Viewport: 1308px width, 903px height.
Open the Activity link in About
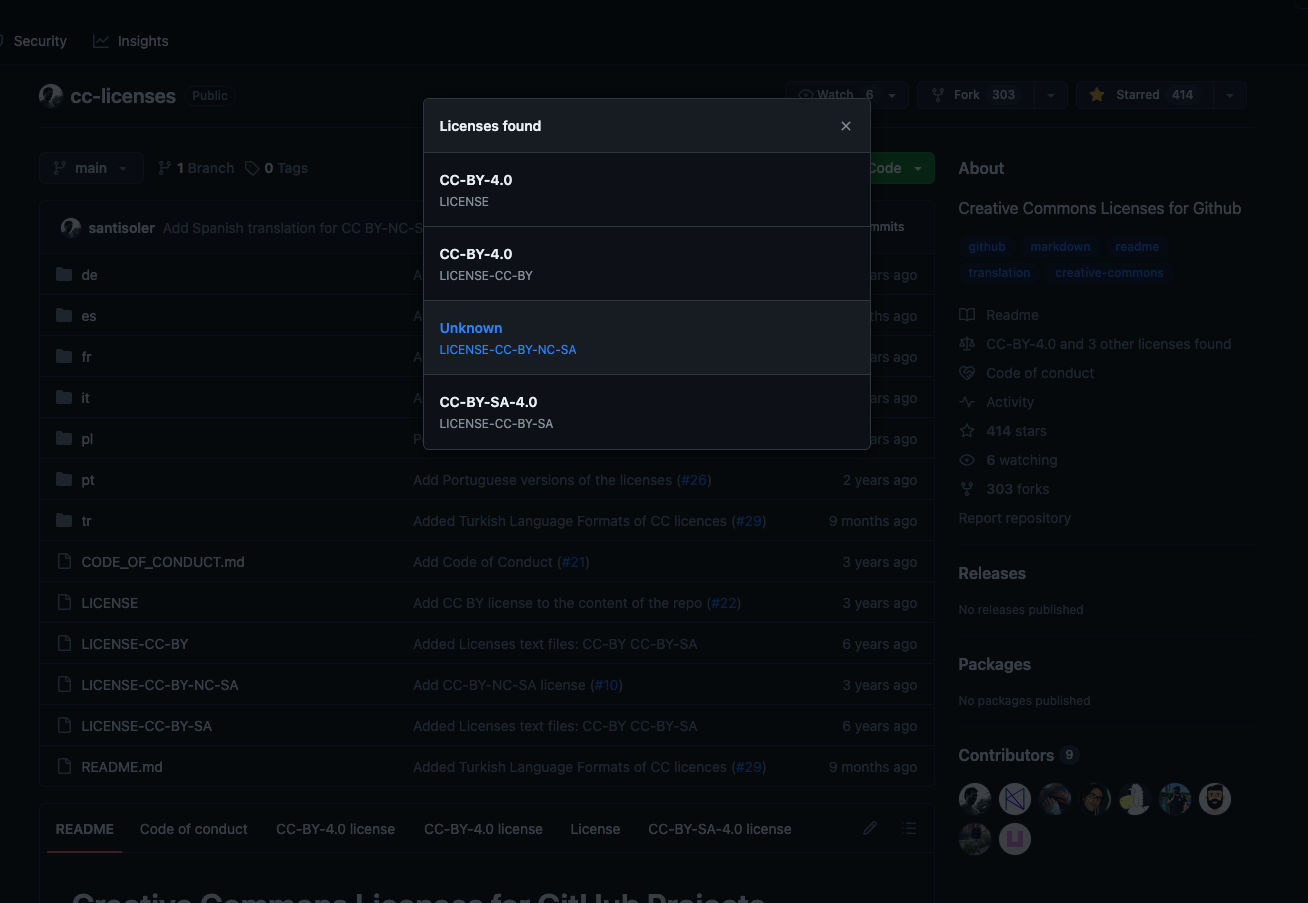1009,402
